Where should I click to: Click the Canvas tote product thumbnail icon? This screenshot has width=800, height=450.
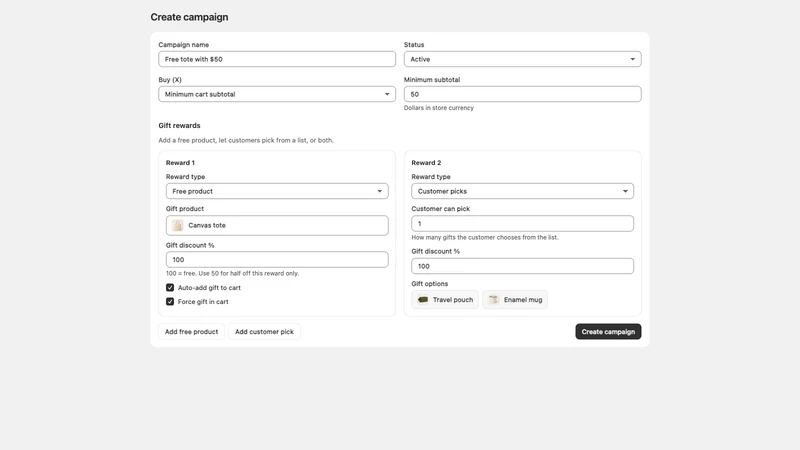[x=178, y=225]
